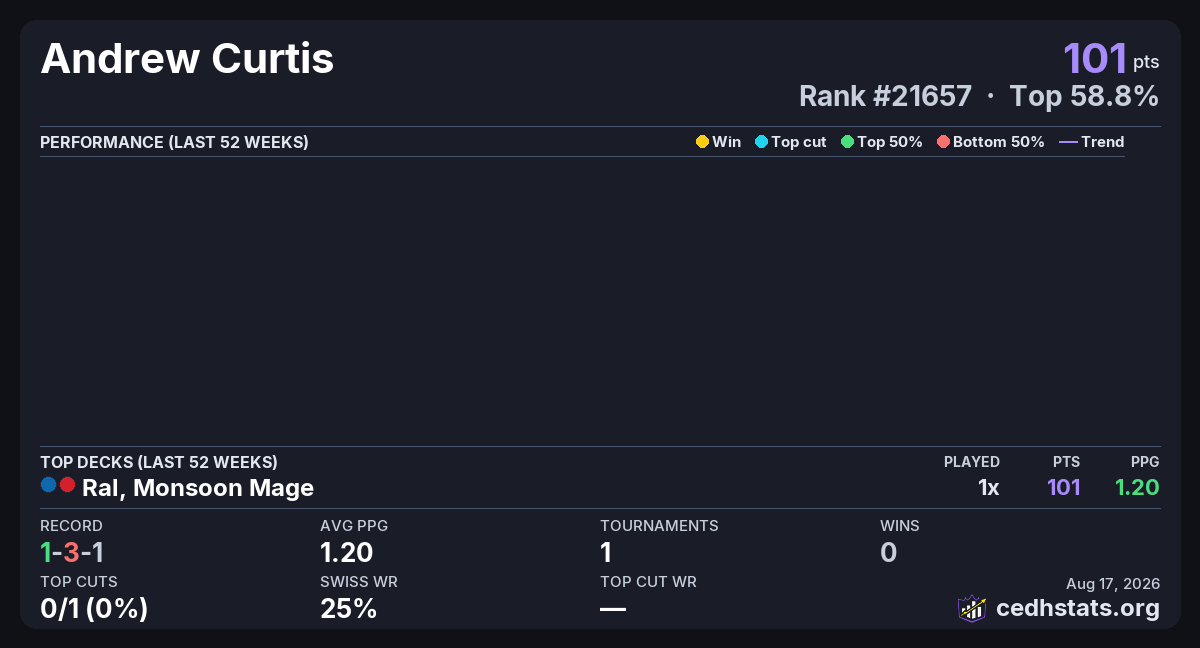1200x648 pixels.
Task: Click the PPG column header
Action: [x=1145, y=462]
